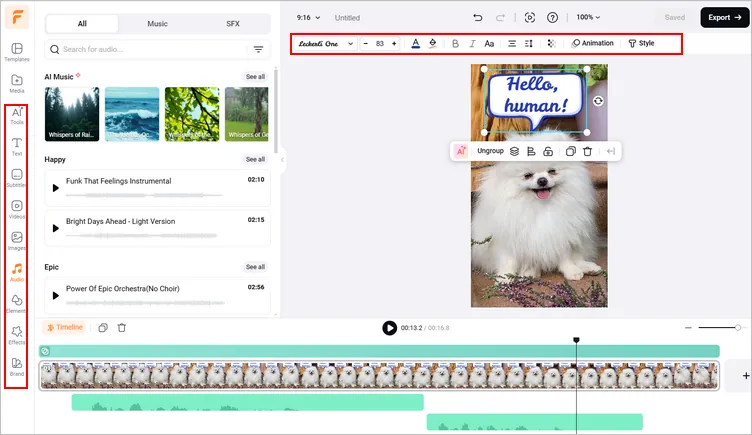The height and width of the screenshot is (435, 752).
Task: Click the Untitled project name
Action: (x=347, y=18)
